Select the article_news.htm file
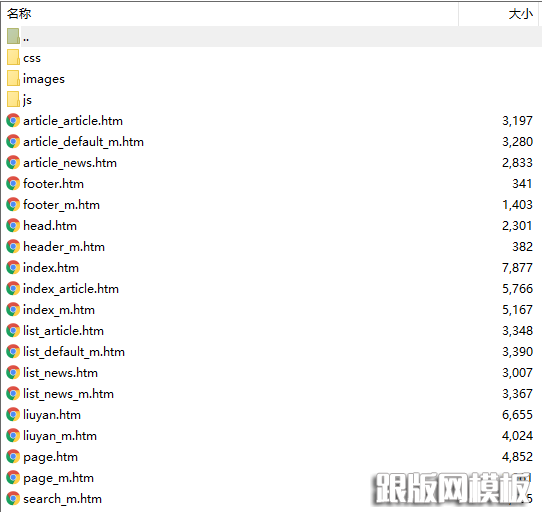The height and width of the screenshot is (512, 542). pos(70,163)
